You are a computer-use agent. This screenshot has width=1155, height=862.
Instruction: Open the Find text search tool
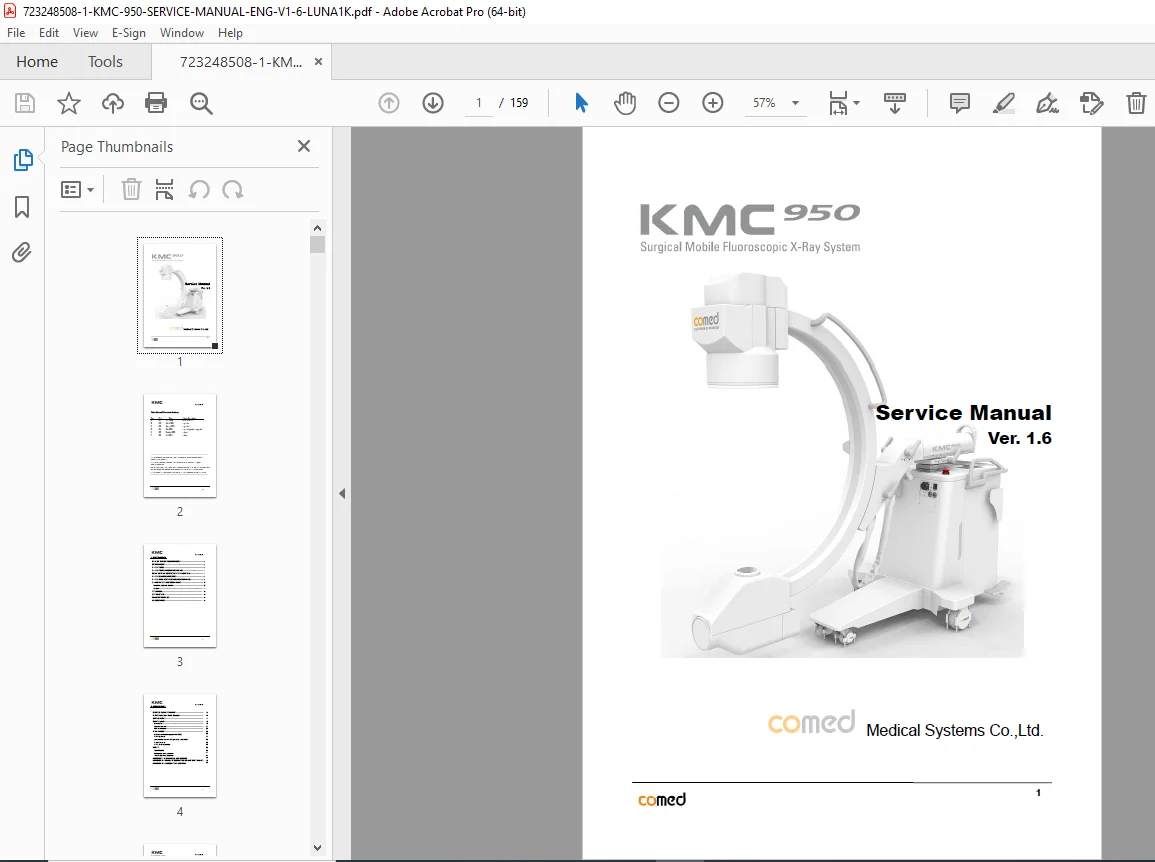point(201,103)
